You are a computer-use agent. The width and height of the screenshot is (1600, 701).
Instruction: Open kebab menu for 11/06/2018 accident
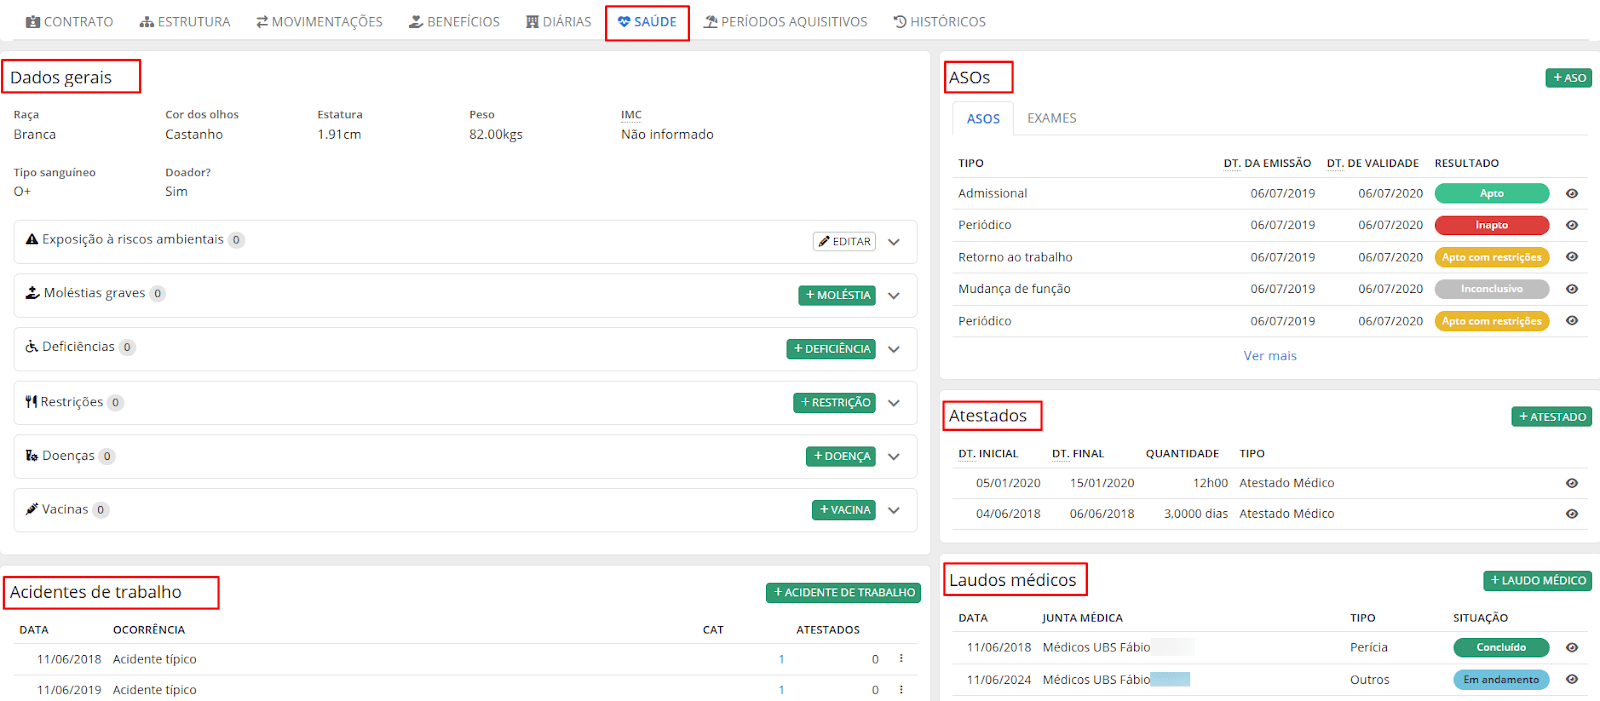click(901, 659)
